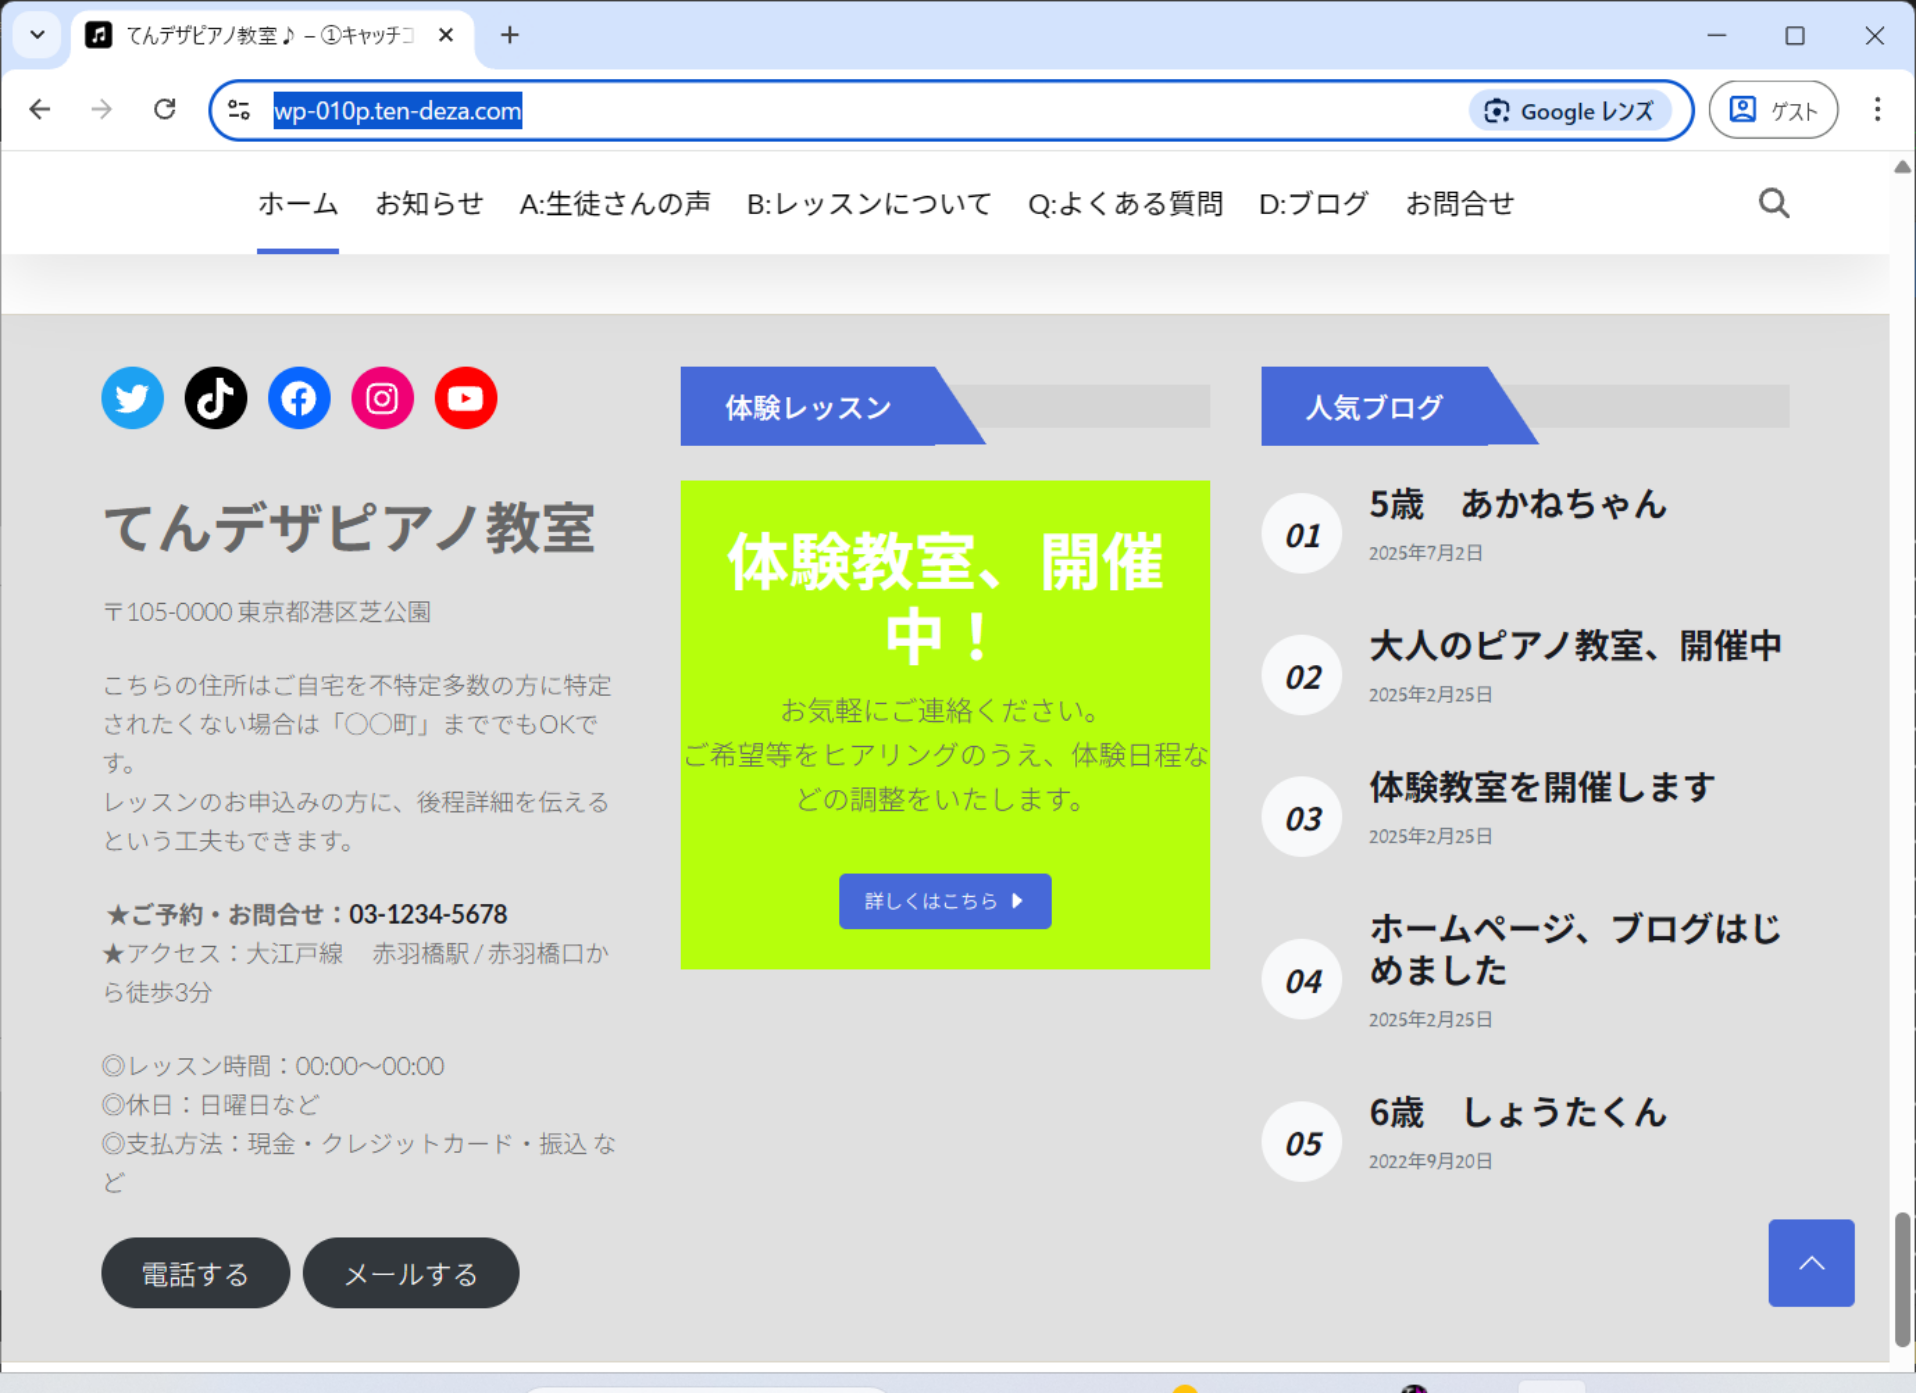Open the TikTok social link icon
Screen dimensions: 1916x1393
[215, 399]
